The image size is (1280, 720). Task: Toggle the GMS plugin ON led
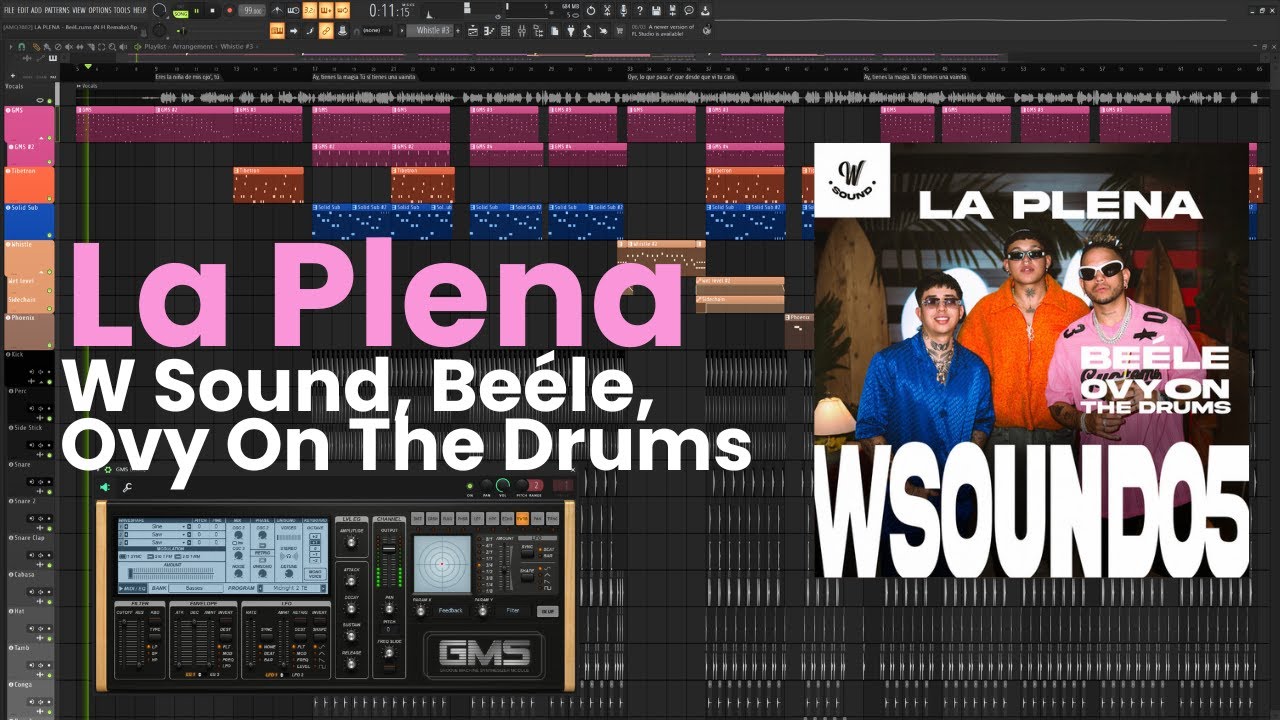click(470, 486)
